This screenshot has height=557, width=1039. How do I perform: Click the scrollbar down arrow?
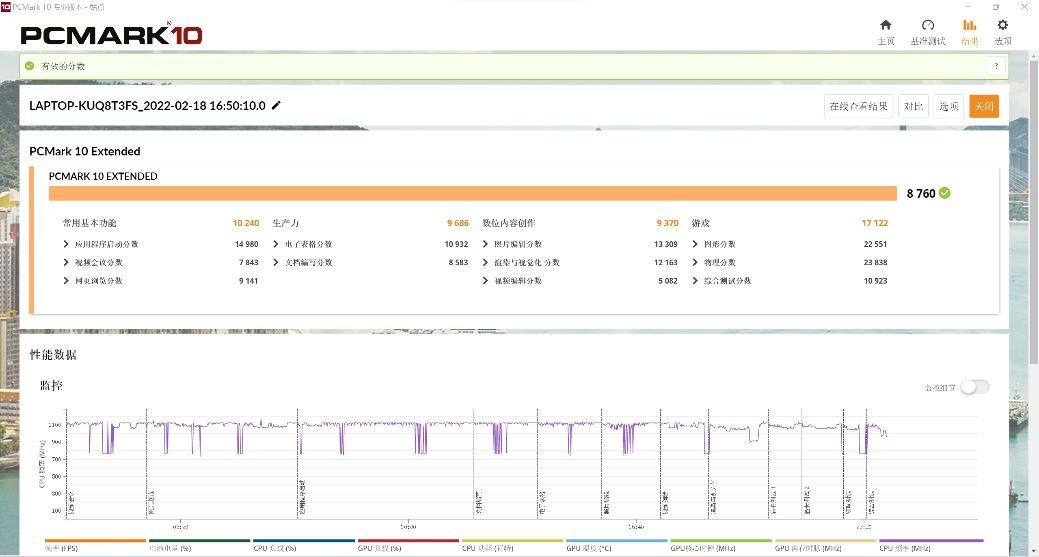pyautogui.click(x=1034, y=551)
